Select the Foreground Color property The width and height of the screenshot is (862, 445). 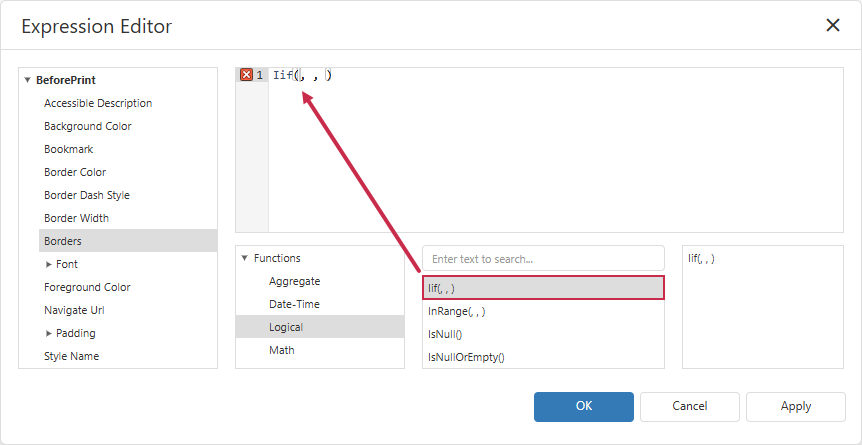coord(128,287)
